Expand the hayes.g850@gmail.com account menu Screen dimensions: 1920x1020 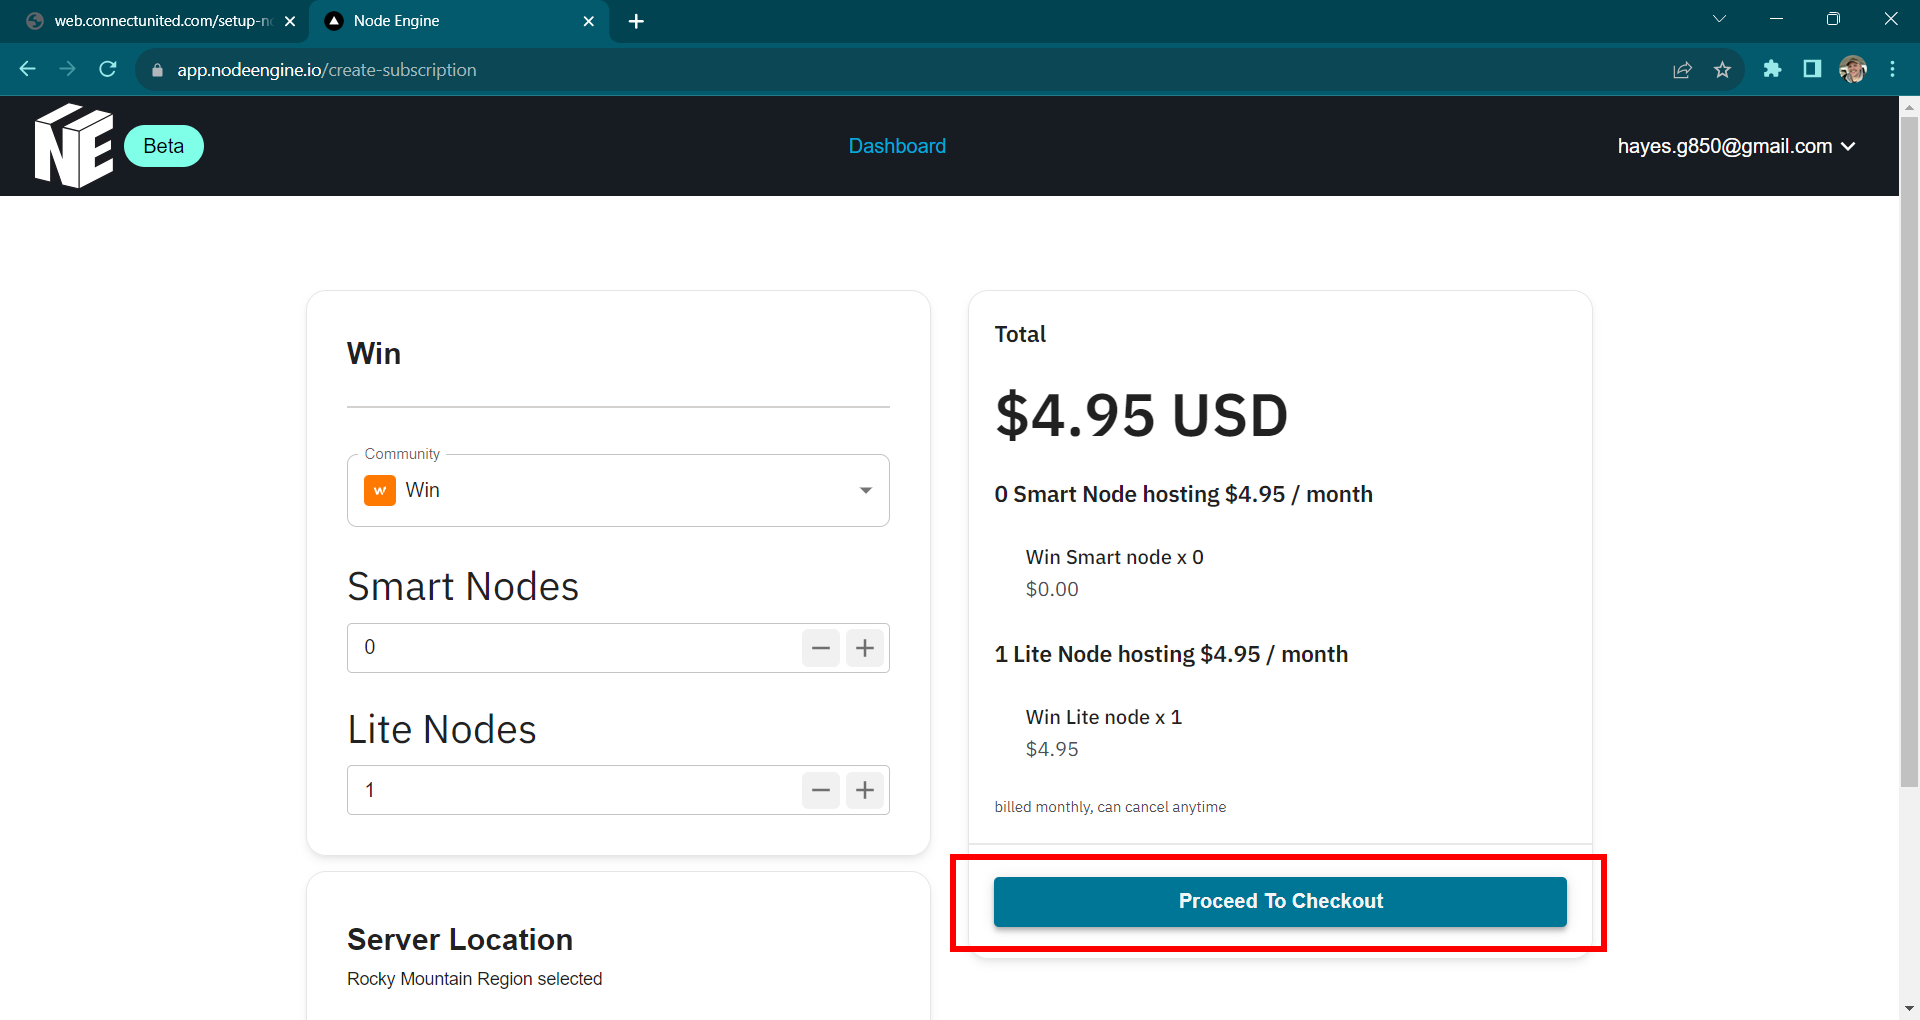click(x=1736, y=146)
